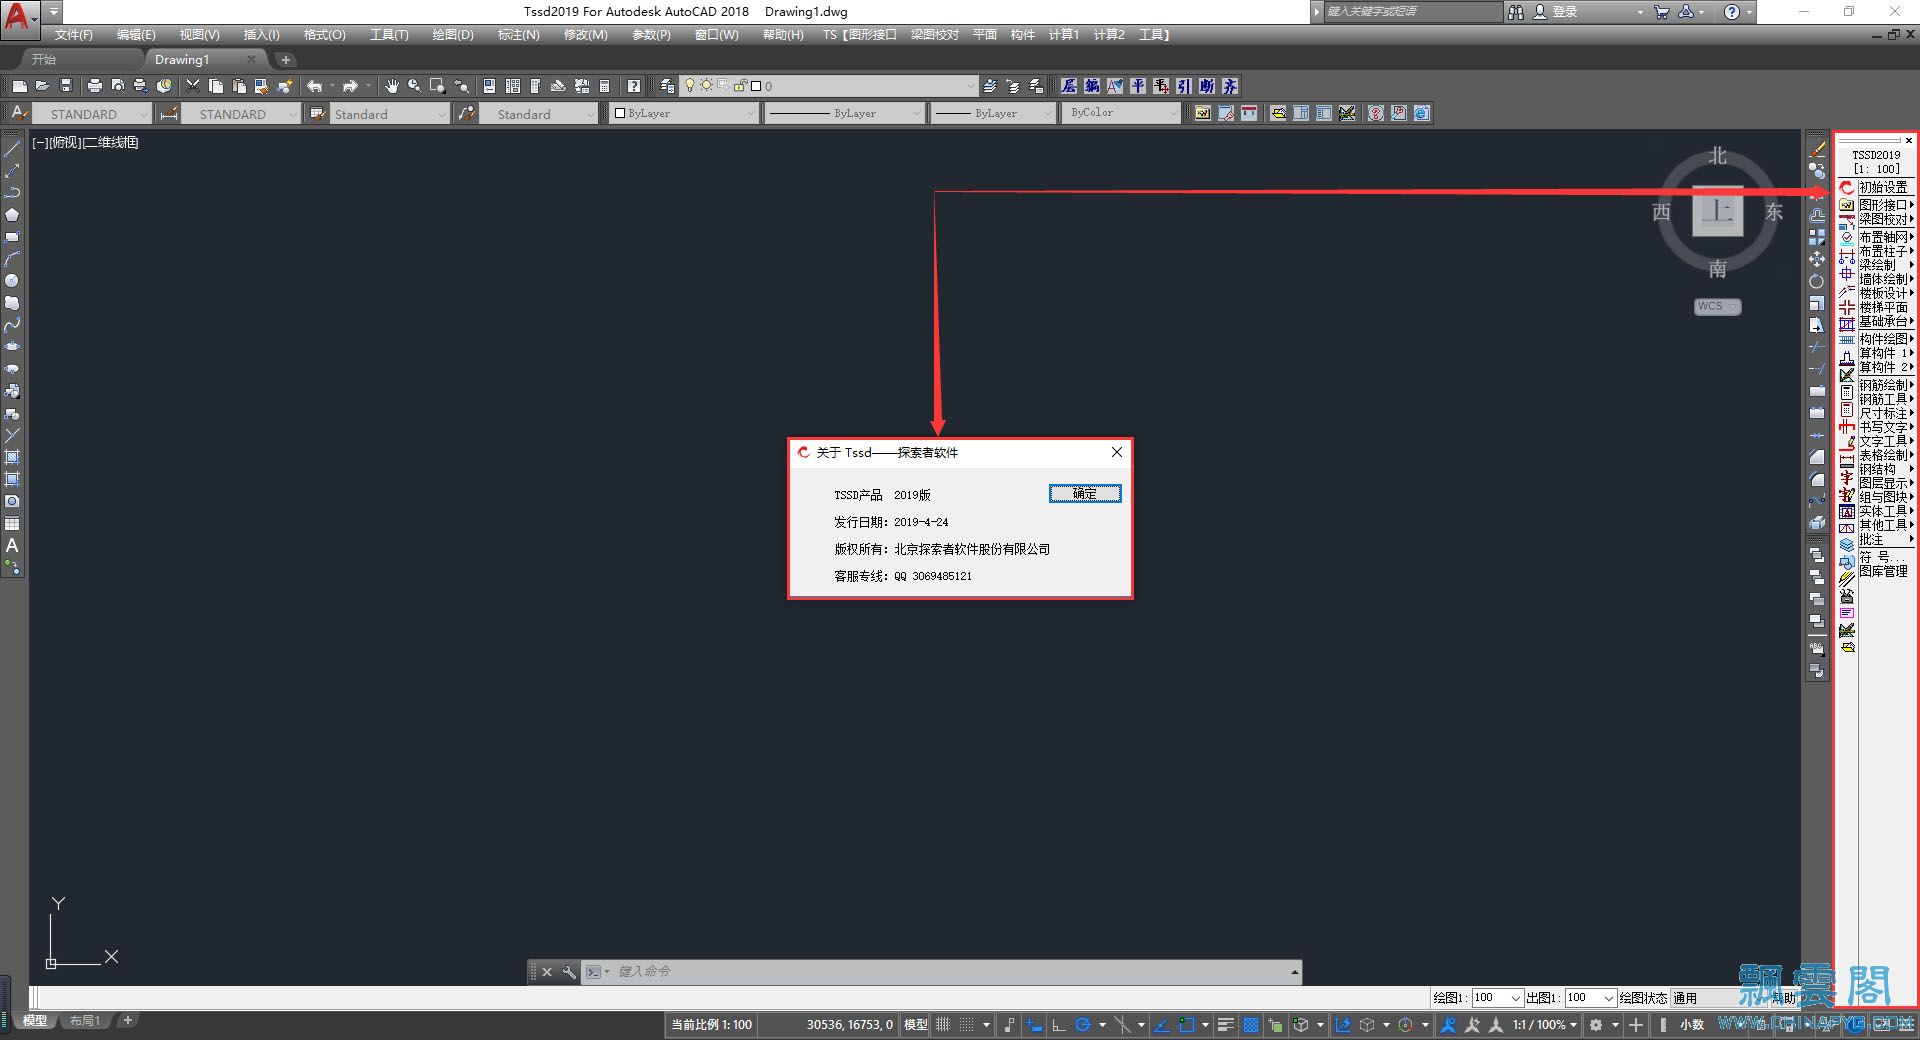Open the toolbar Help question-mark icon

[634, 86]
